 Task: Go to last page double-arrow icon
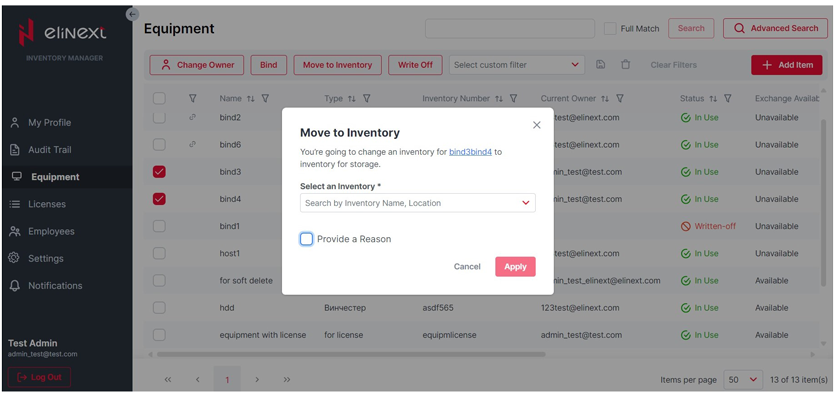tap(287, 380)
